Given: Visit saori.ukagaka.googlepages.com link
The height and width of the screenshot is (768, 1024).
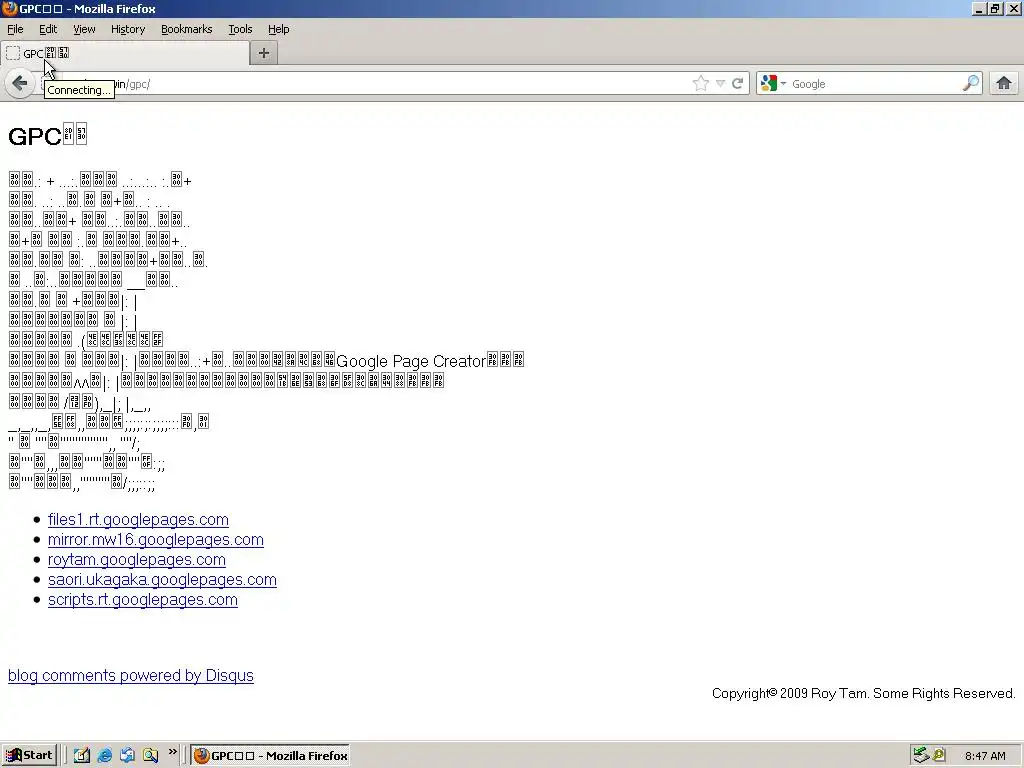Looking at the screenshot, I should (x=162, y=580).
